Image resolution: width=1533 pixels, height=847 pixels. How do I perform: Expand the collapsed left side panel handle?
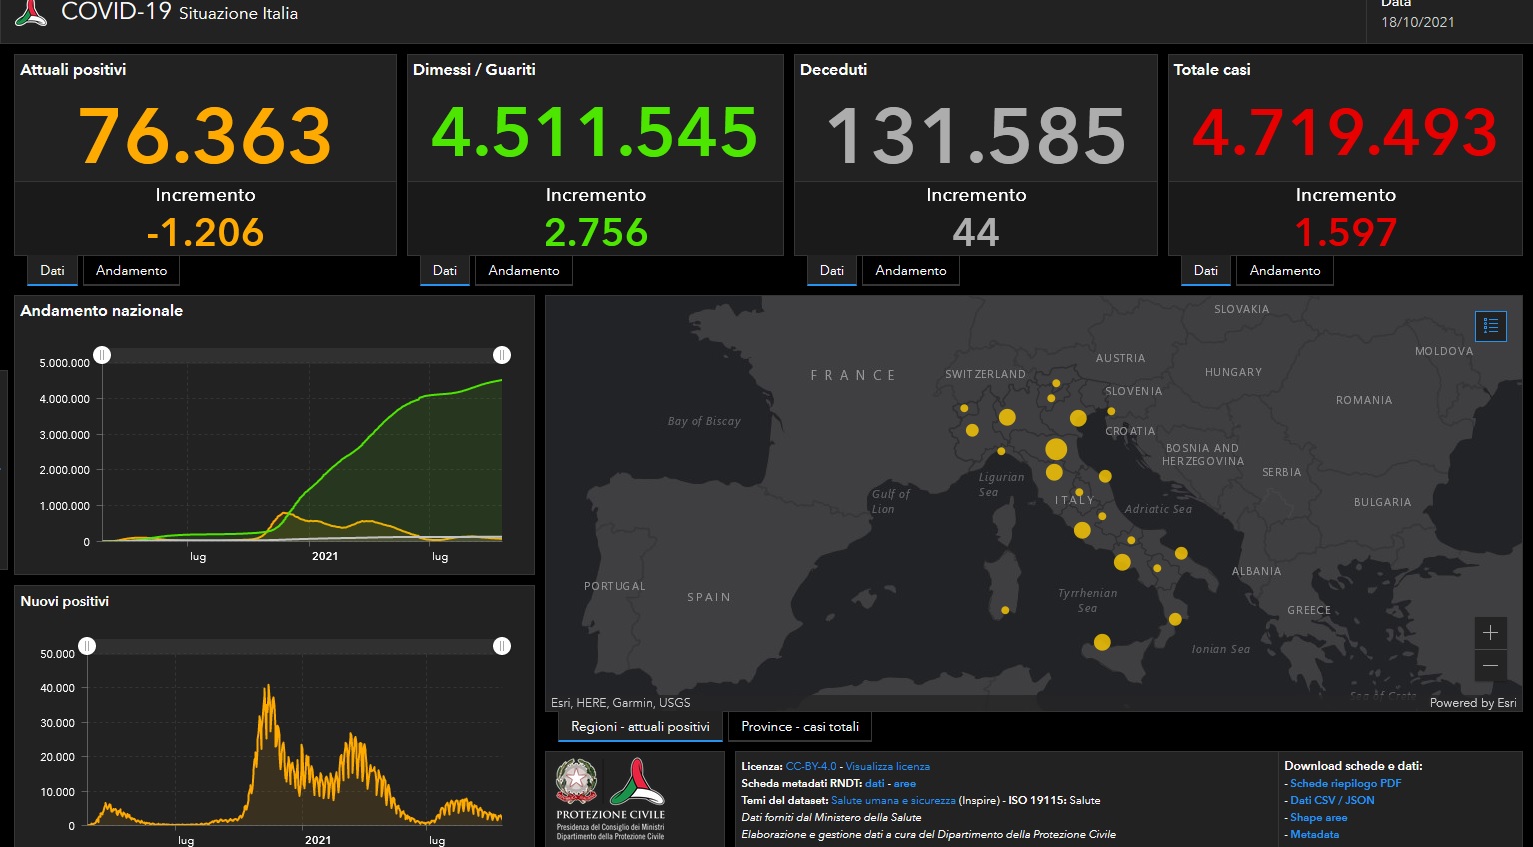pyautogui.click(x=3, y=470)
